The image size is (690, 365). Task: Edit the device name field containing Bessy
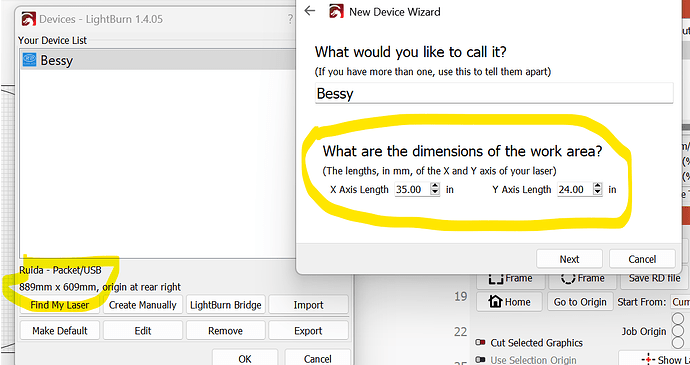point(494,93)
